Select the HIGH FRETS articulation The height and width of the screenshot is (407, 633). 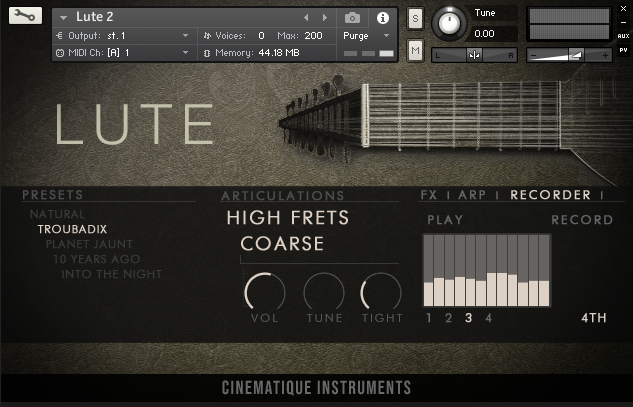click(x=288, y=218)
